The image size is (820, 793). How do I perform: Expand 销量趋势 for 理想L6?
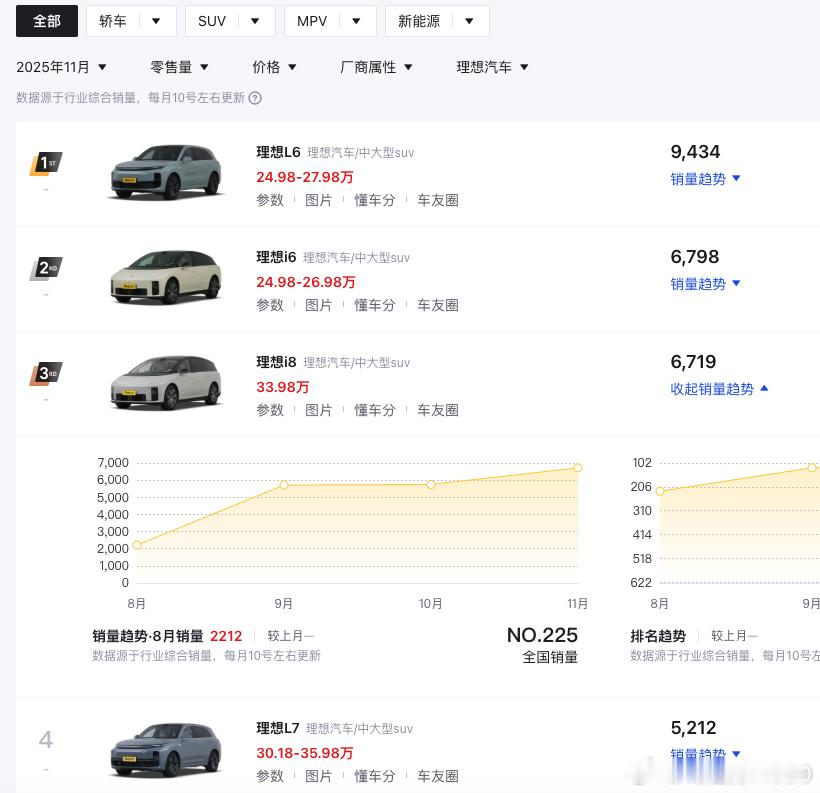point(703,179)
